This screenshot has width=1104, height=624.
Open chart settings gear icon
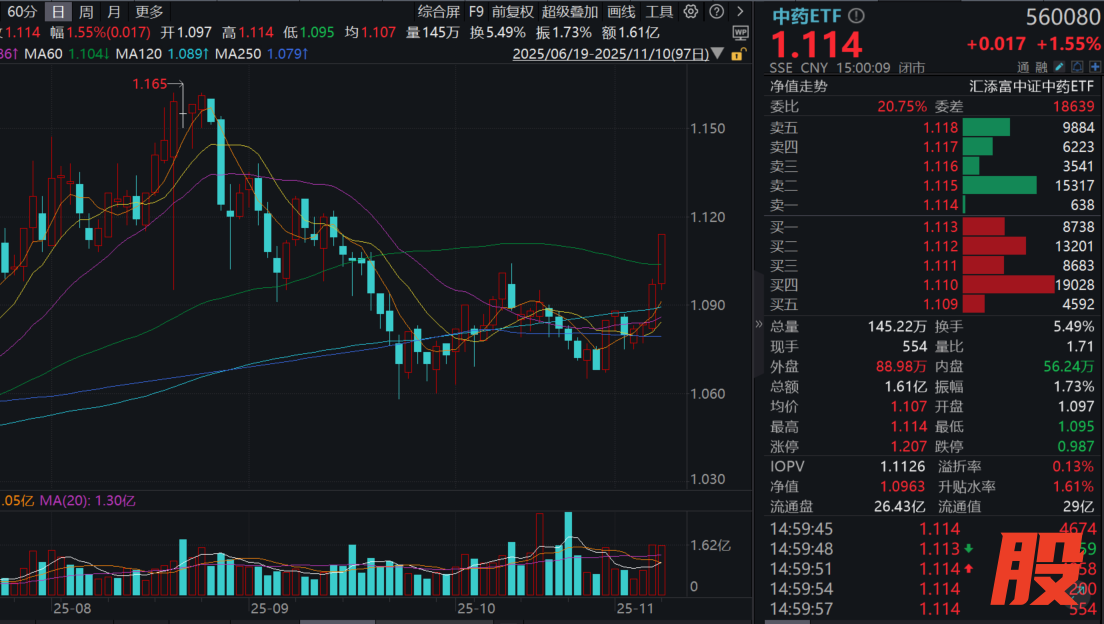click(690, 12)
